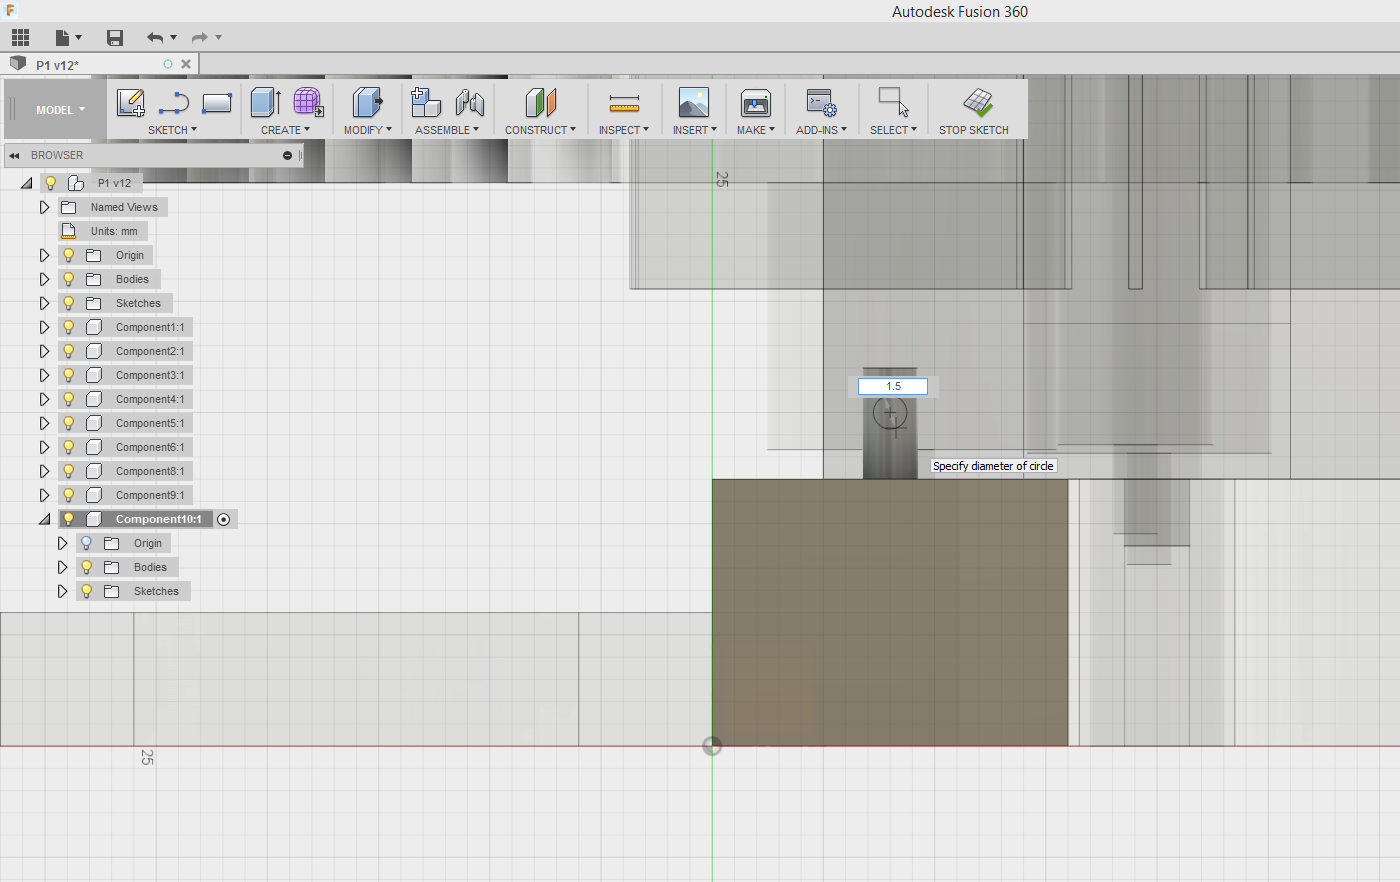The image size is (1400, 882).
Task: Open the INSERT menu
Action: pyautogui.click(x=694, y=130)
